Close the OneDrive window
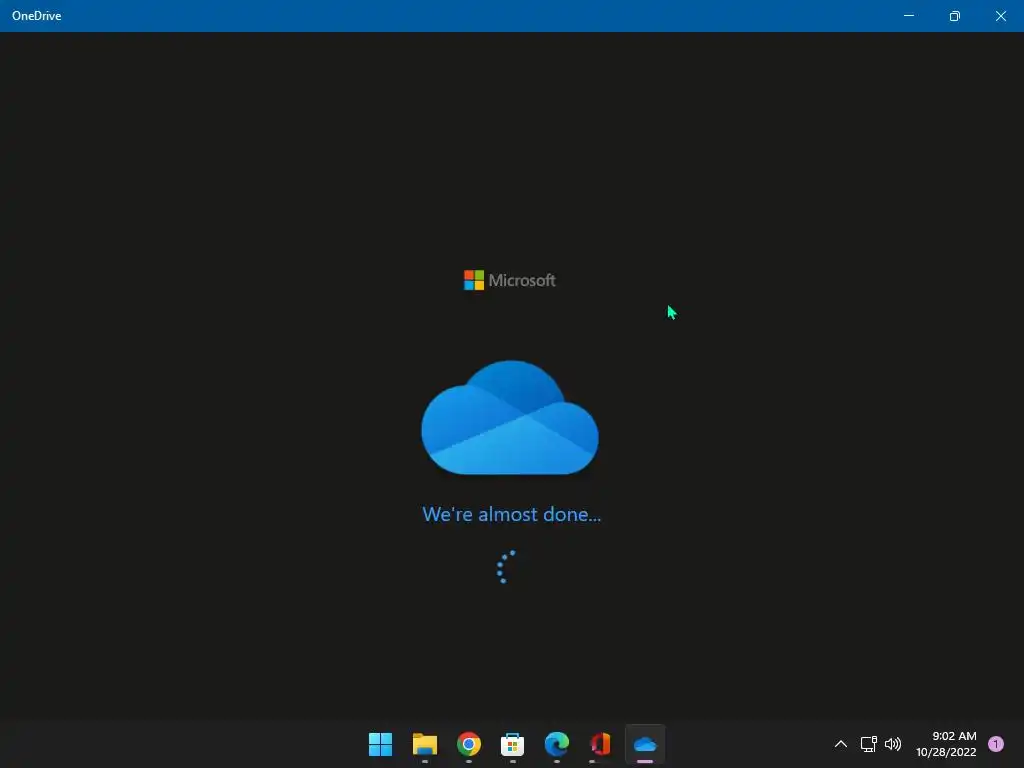Screen dimensions: 1024x768 click(1000, 16)
